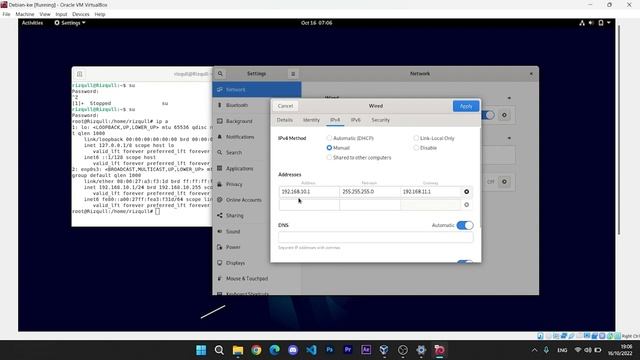Open Background in Settings sidebar
Image resolution: width=640 pixels, height=360 pixels.
pyautogui.click(x=257, y=121)
